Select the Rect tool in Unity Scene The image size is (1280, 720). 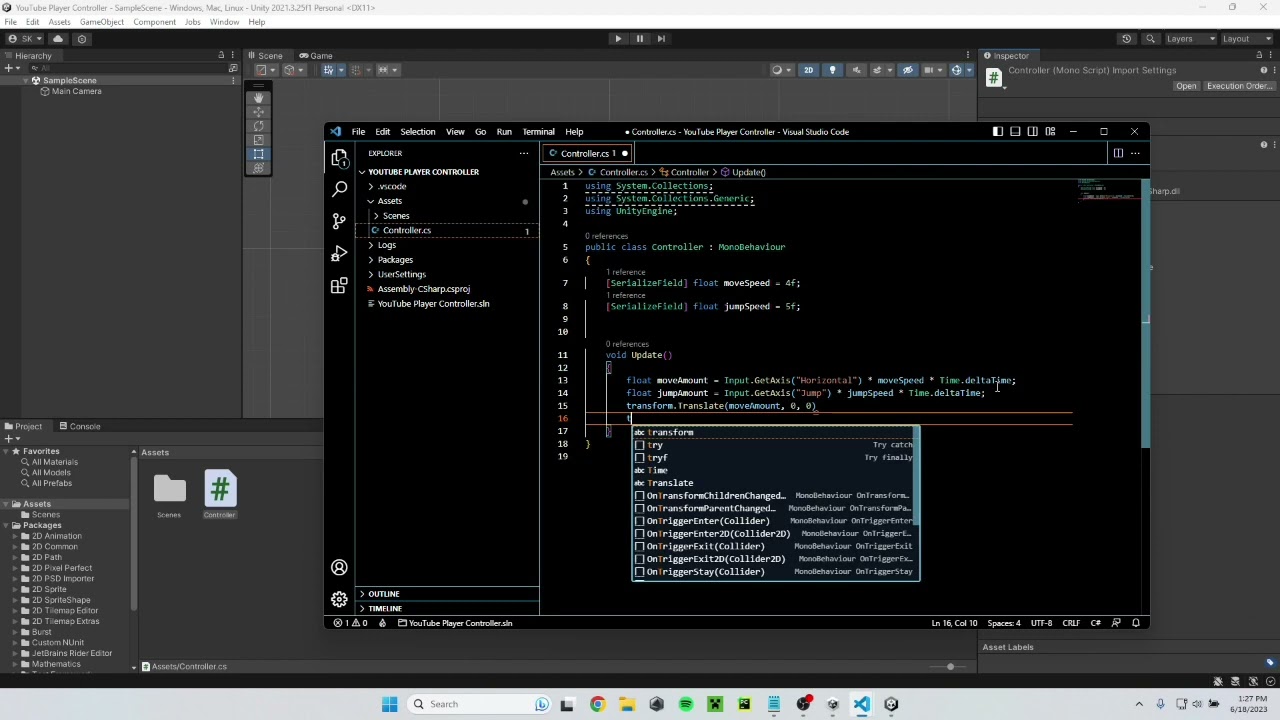click(258, 154)
